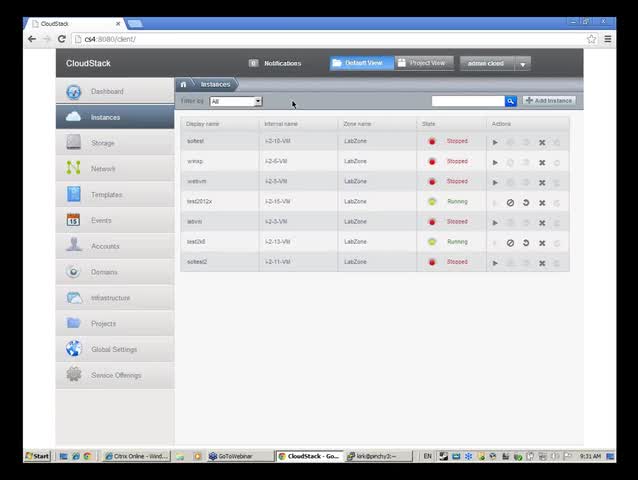Open the Filter by dropdown set to All
The width and height of the screenshot is (638, 480).
pyautogui.click(x=236, y=101)
